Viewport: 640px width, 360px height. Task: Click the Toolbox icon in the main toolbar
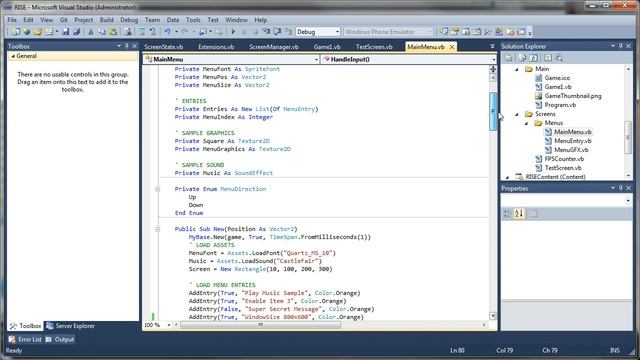tap(487, 31)
